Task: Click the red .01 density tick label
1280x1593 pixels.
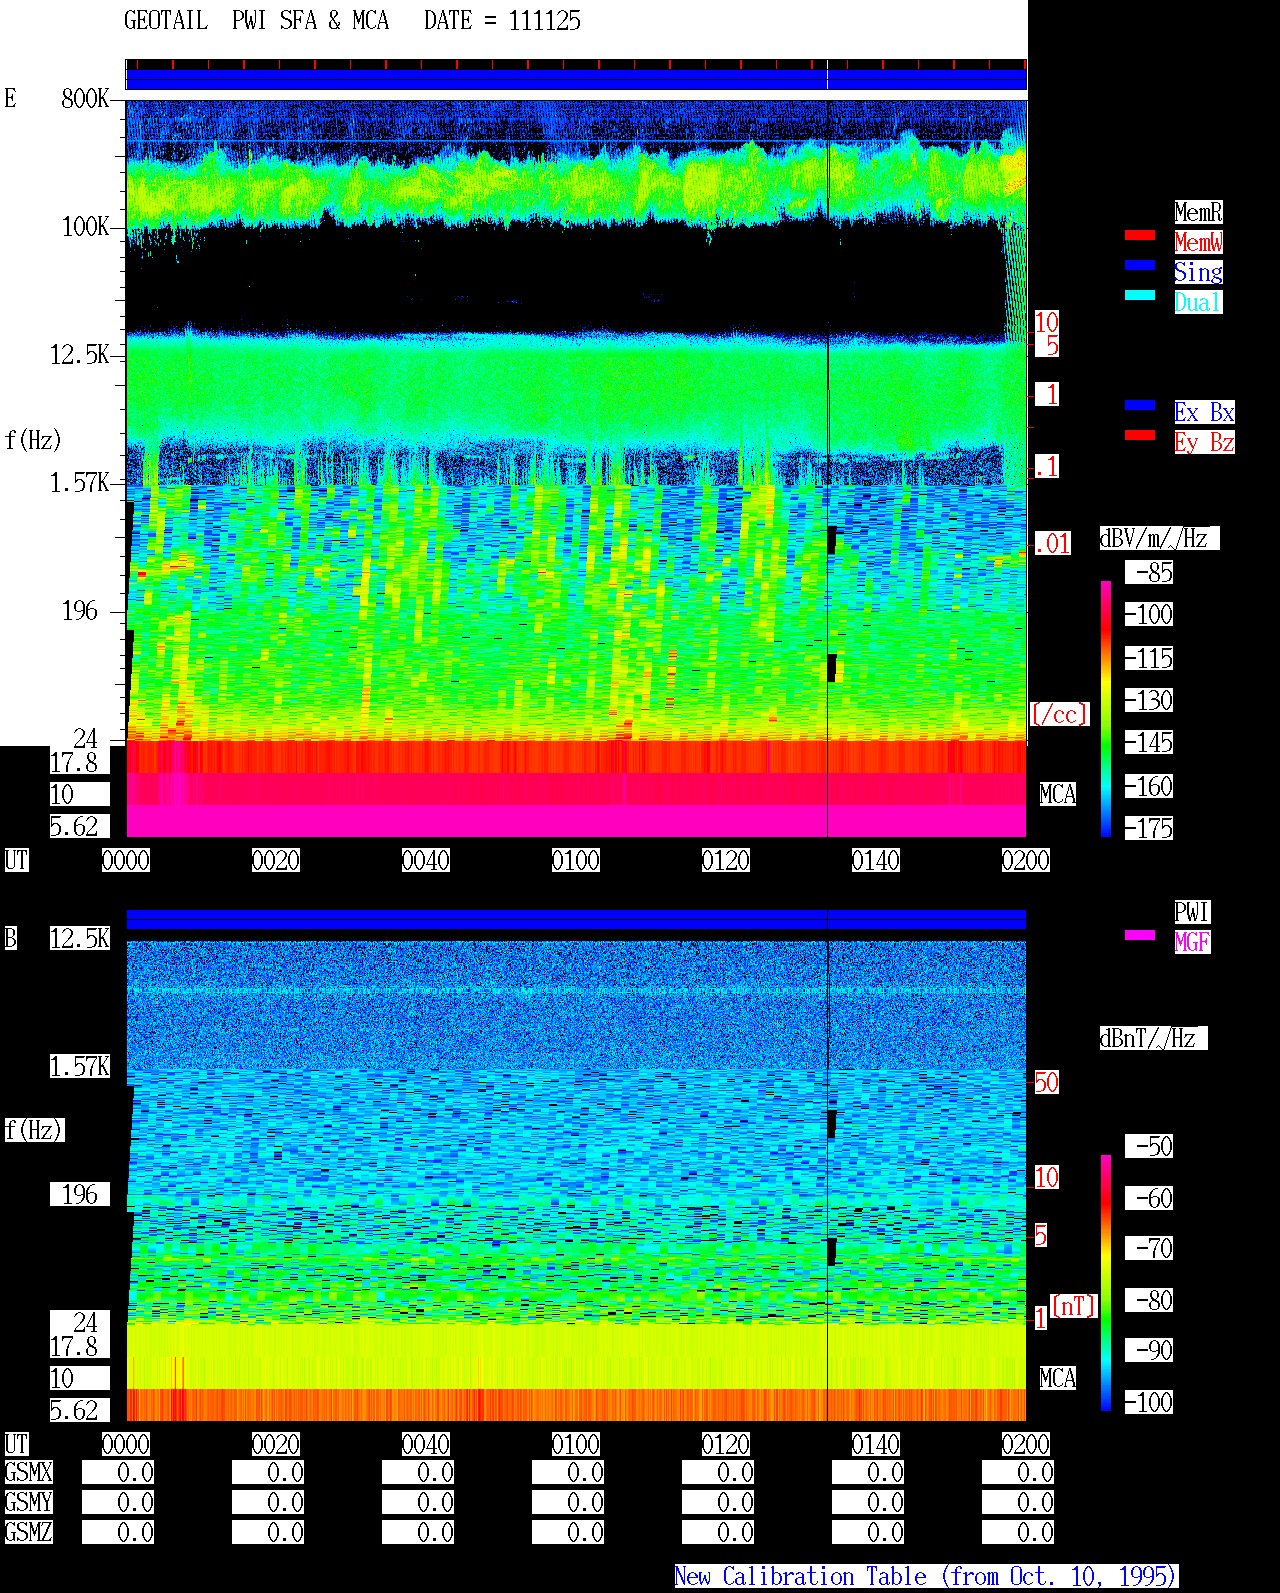Action: [1052, 544]
